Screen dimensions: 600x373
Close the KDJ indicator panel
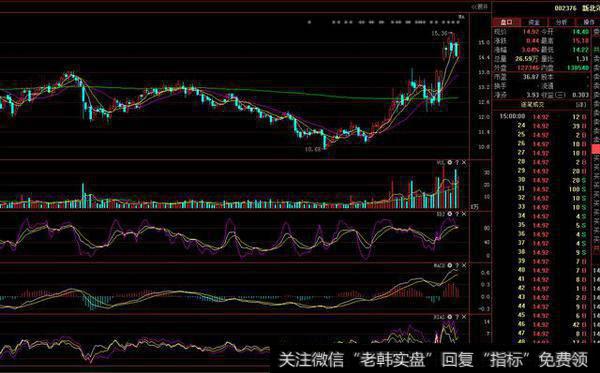tap(464, 214)
